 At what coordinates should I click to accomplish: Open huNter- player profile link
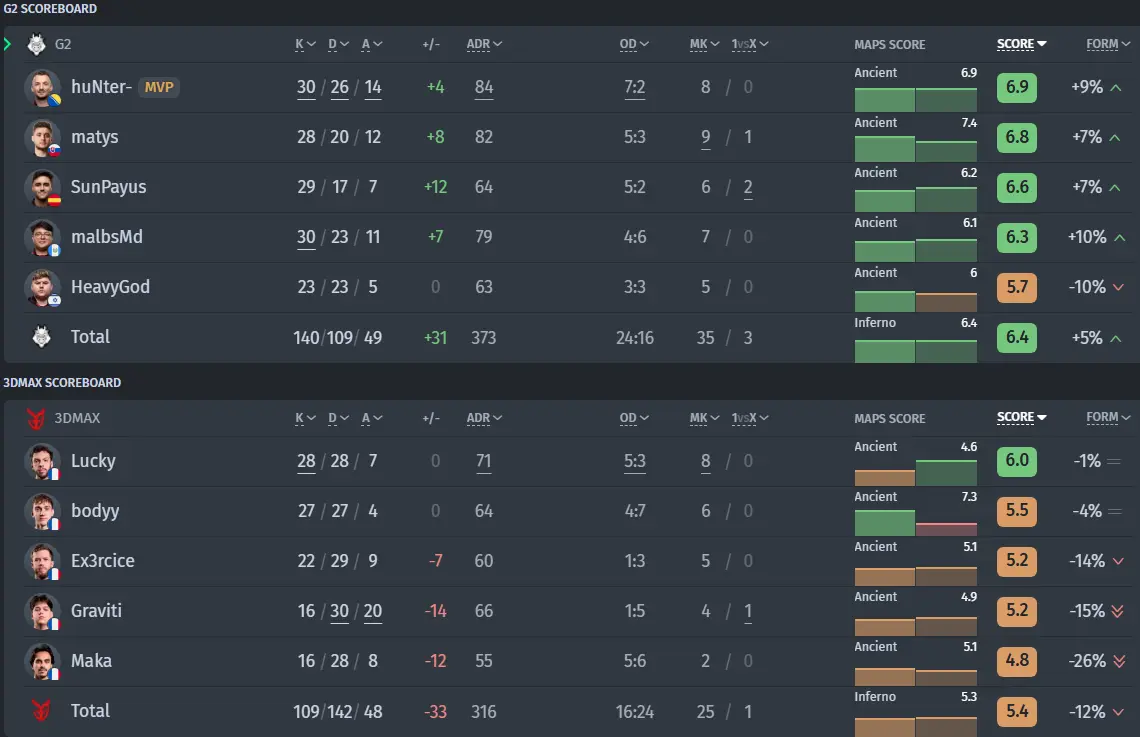(101, 87)
